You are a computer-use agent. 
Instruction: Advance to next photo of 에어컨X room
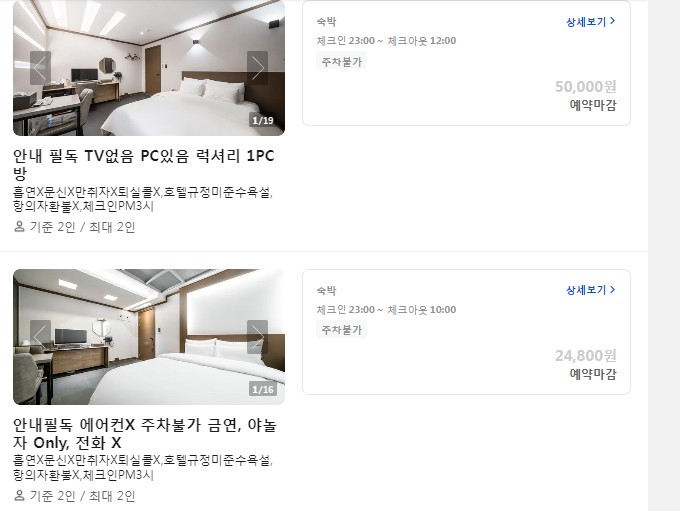point(257,337)
